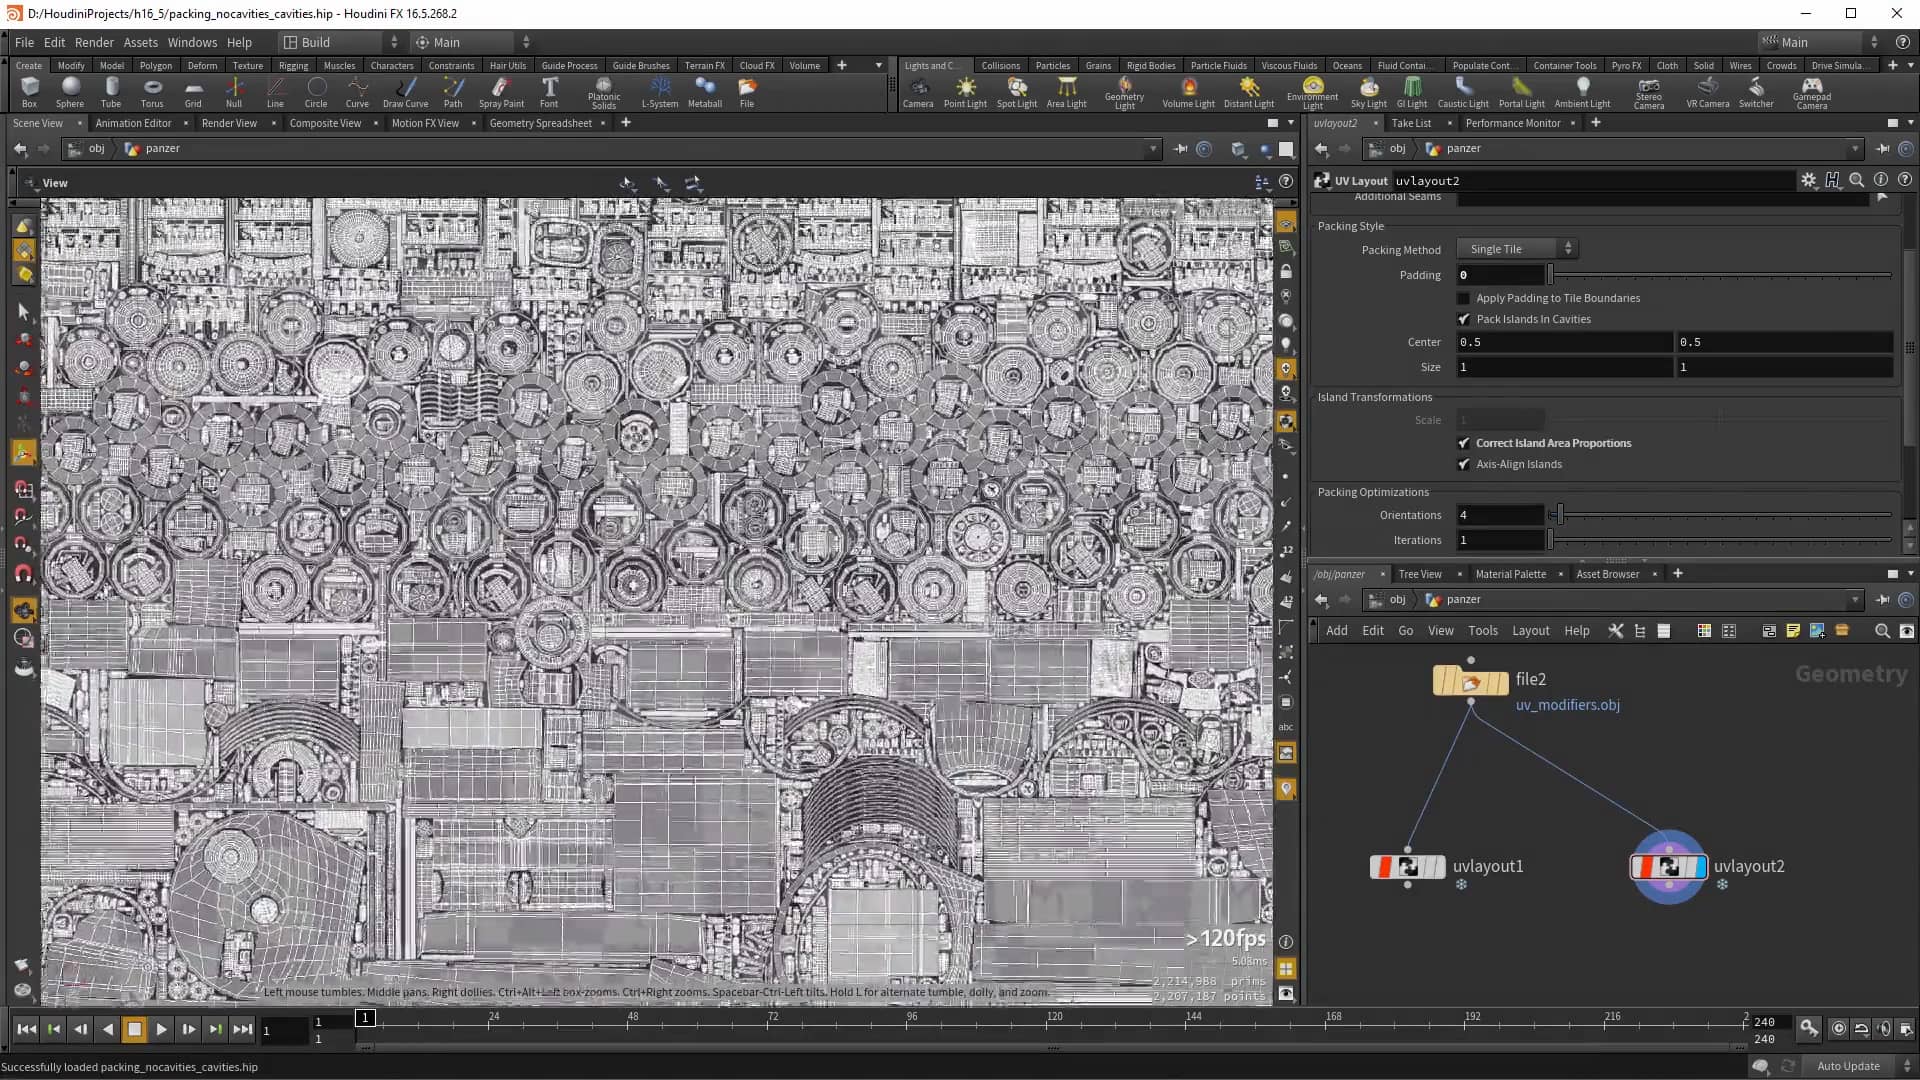Screen dimensions: 1920x1080
Task: Open the path dropdown showing panzer in Scene View
Action: [1152, 148]
